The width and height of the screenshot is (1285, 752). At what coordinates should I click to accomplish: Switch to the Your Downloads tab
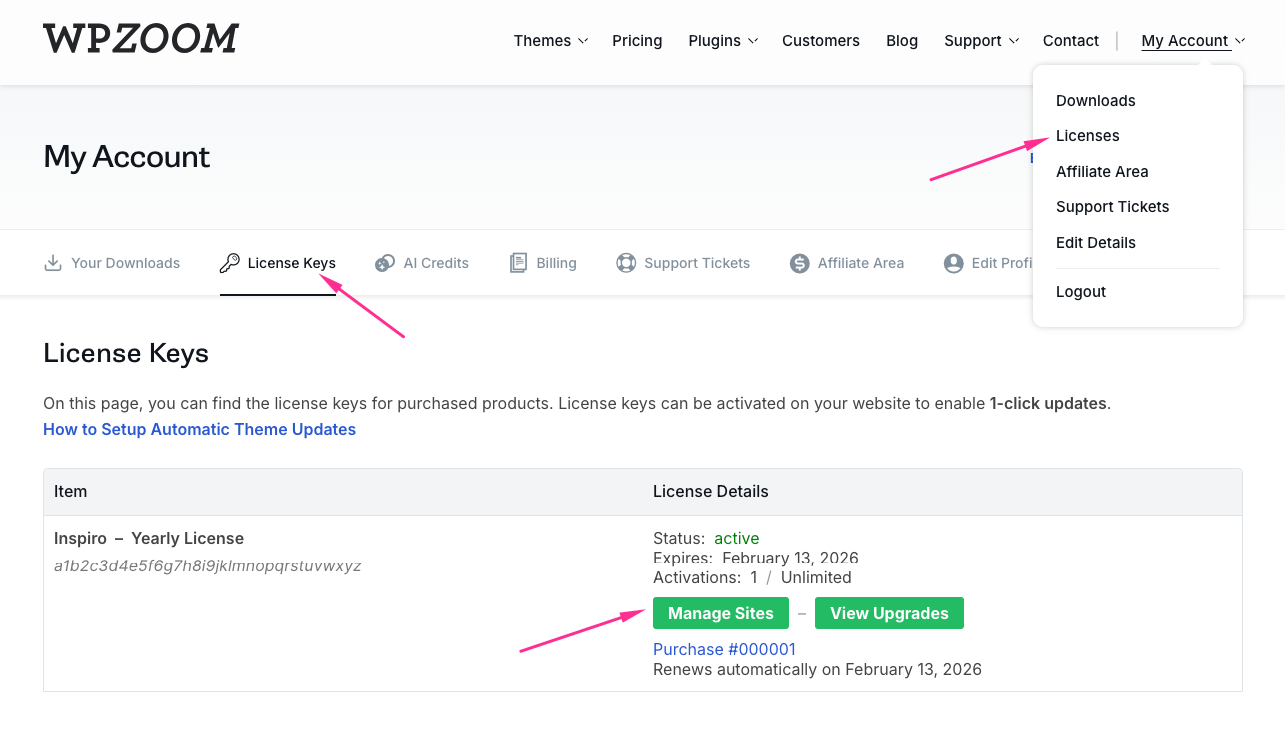tap(125, 263)
